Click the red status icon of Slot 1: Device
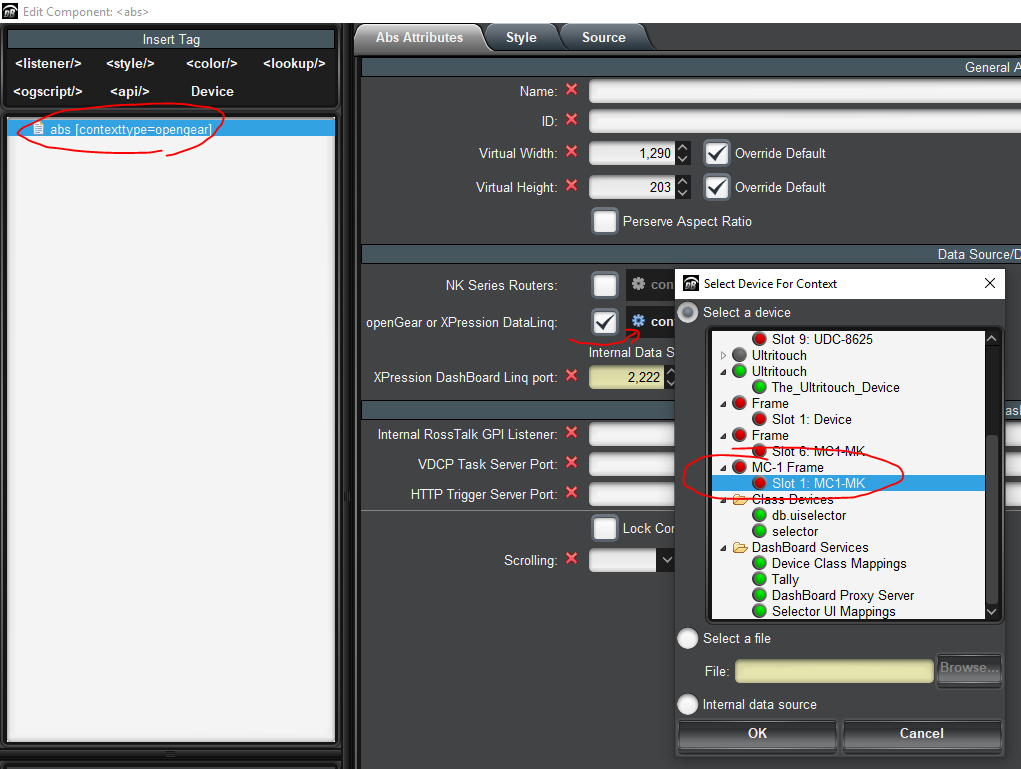1021x769 pixels. 759,419
